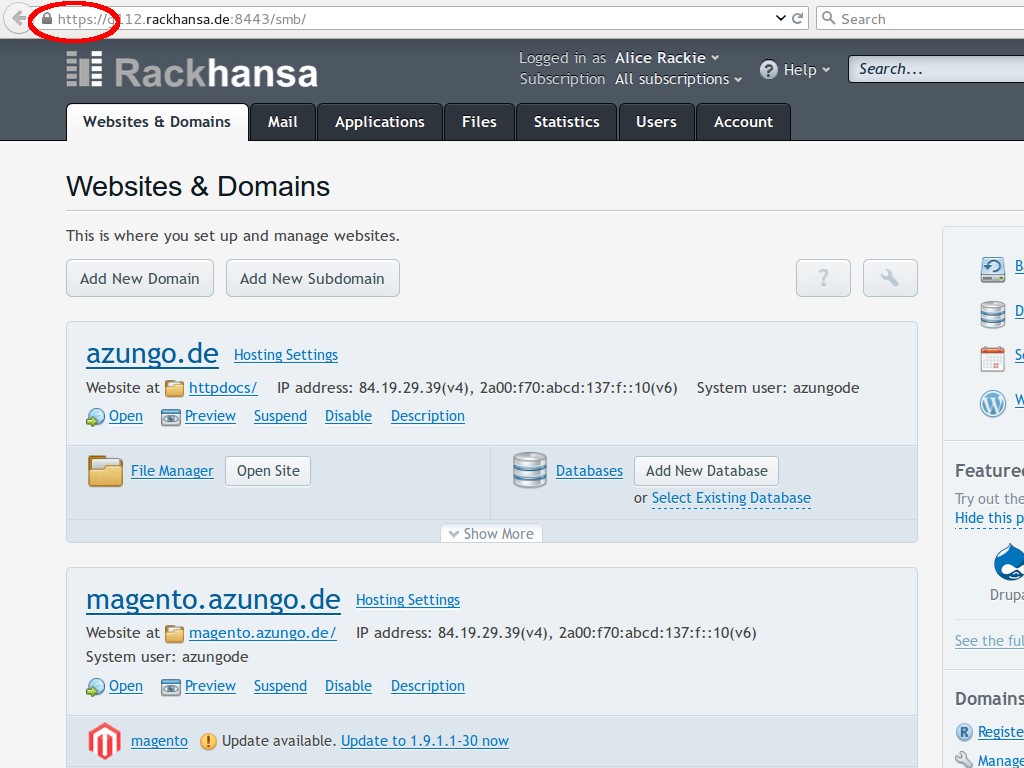Image resolution: width=1024 pixels, height=768 pixels.
Task: Click the browser back arrow button
Action: tap(18, 18)
